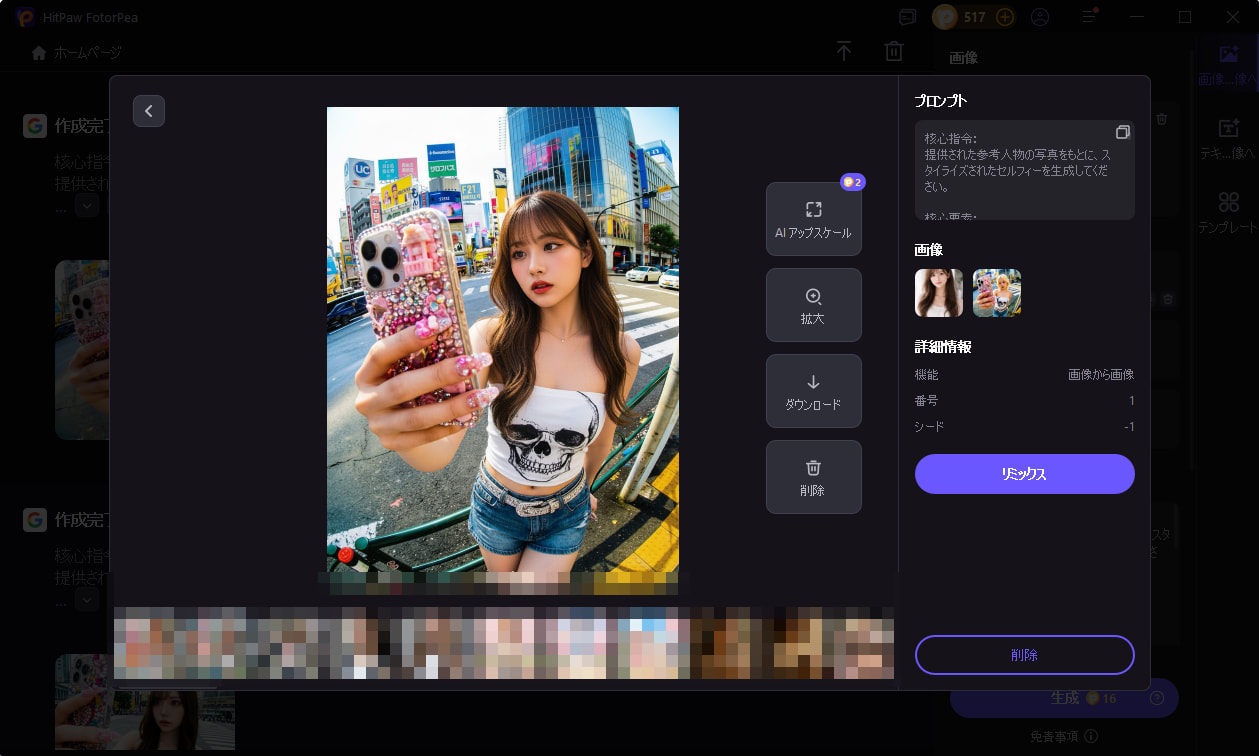Click the outlined 削除 button at the bottom

tap(1024, 655)
